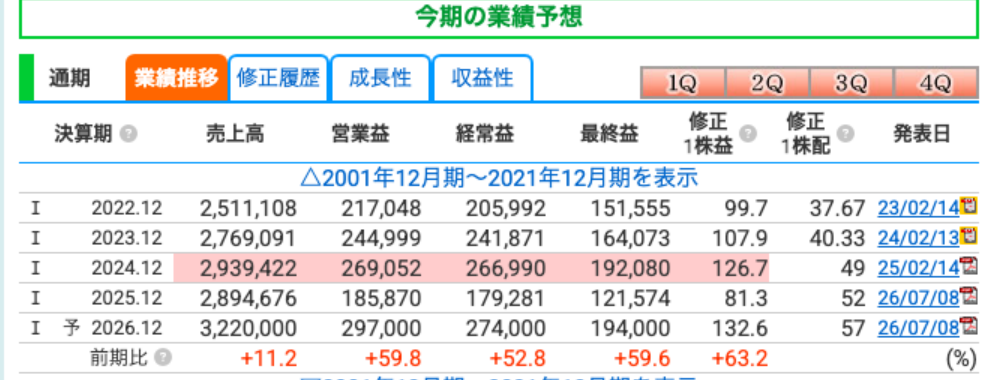Screen dimensions: 988x380
Task: Open the 収益性 tab
Action: pos(483,78)
